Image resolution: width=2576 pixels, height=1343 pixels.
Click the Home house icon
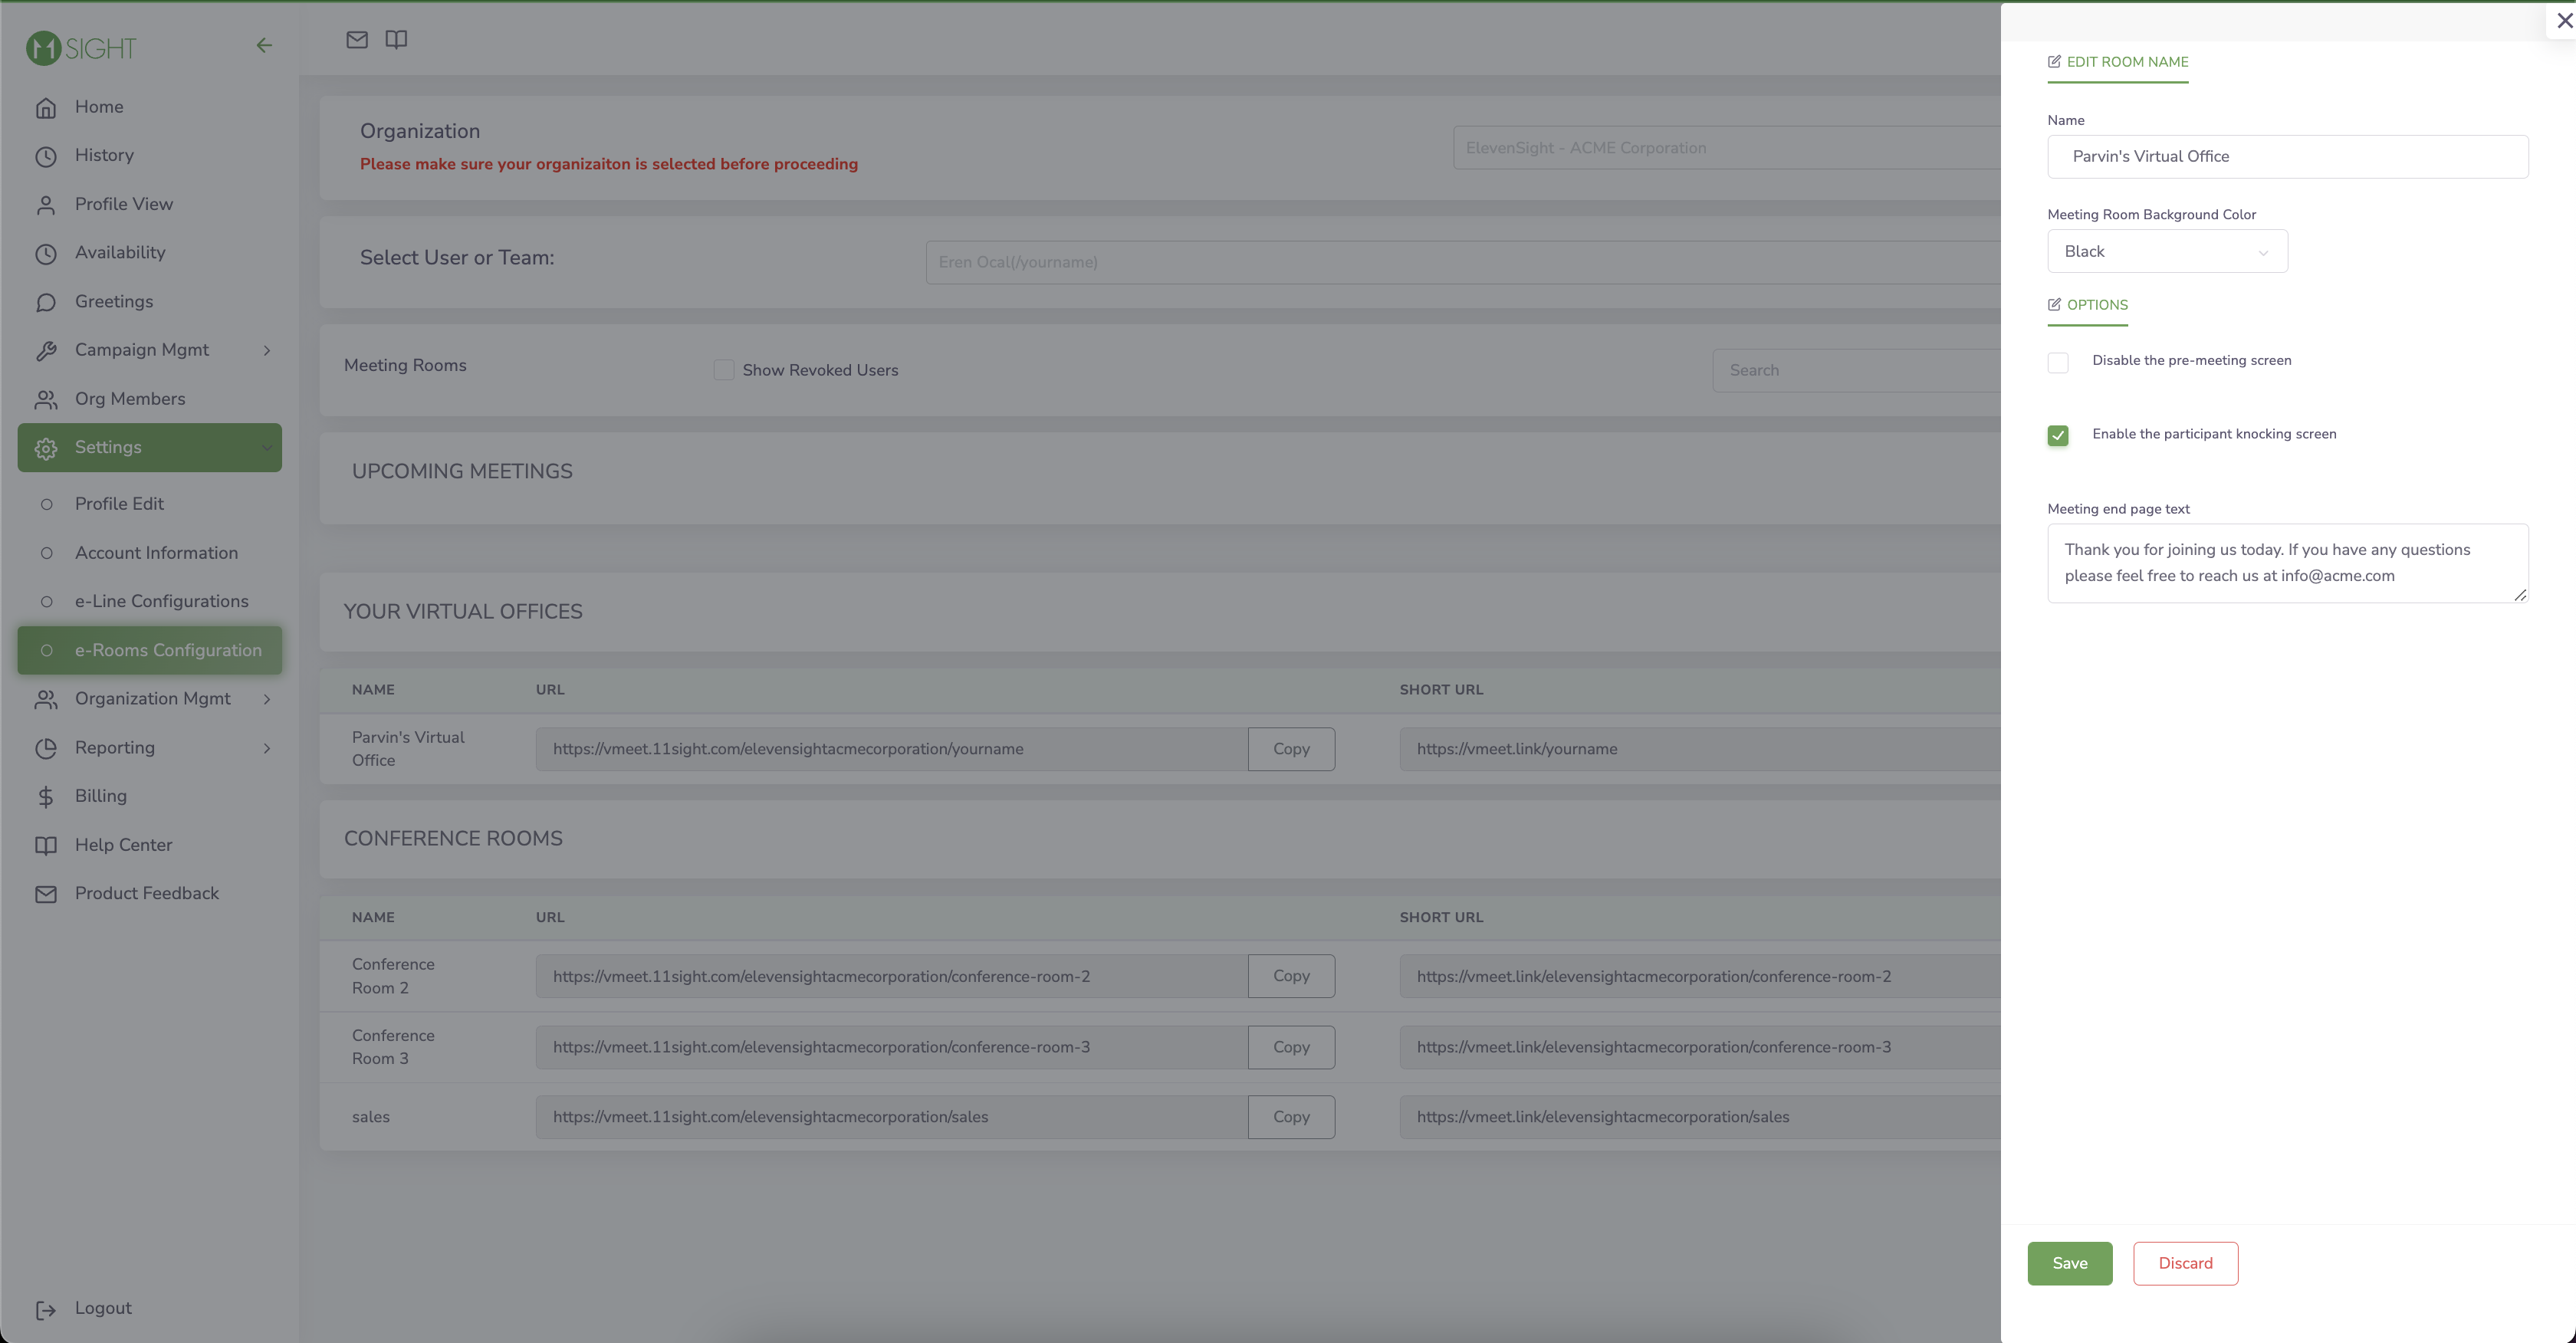pos(46,108)
